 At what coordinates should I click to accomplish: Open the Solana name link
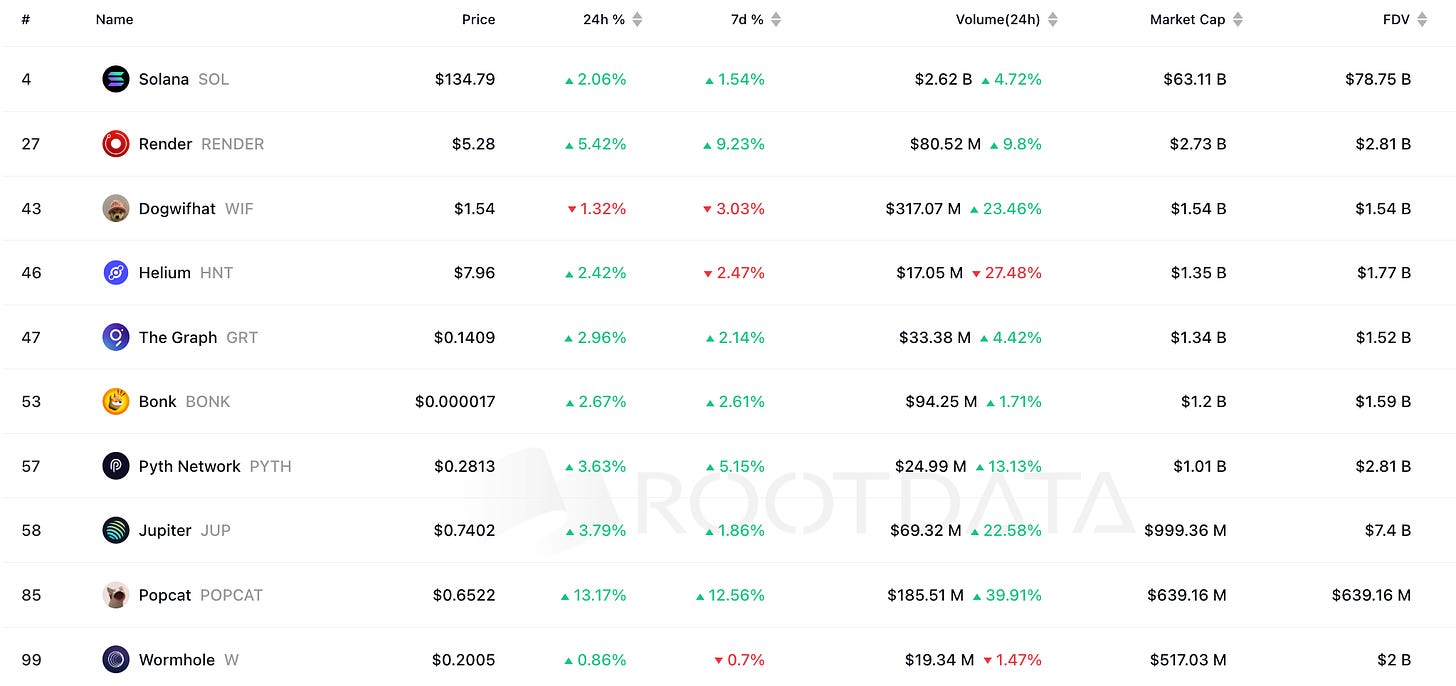(x=164, y=79)
